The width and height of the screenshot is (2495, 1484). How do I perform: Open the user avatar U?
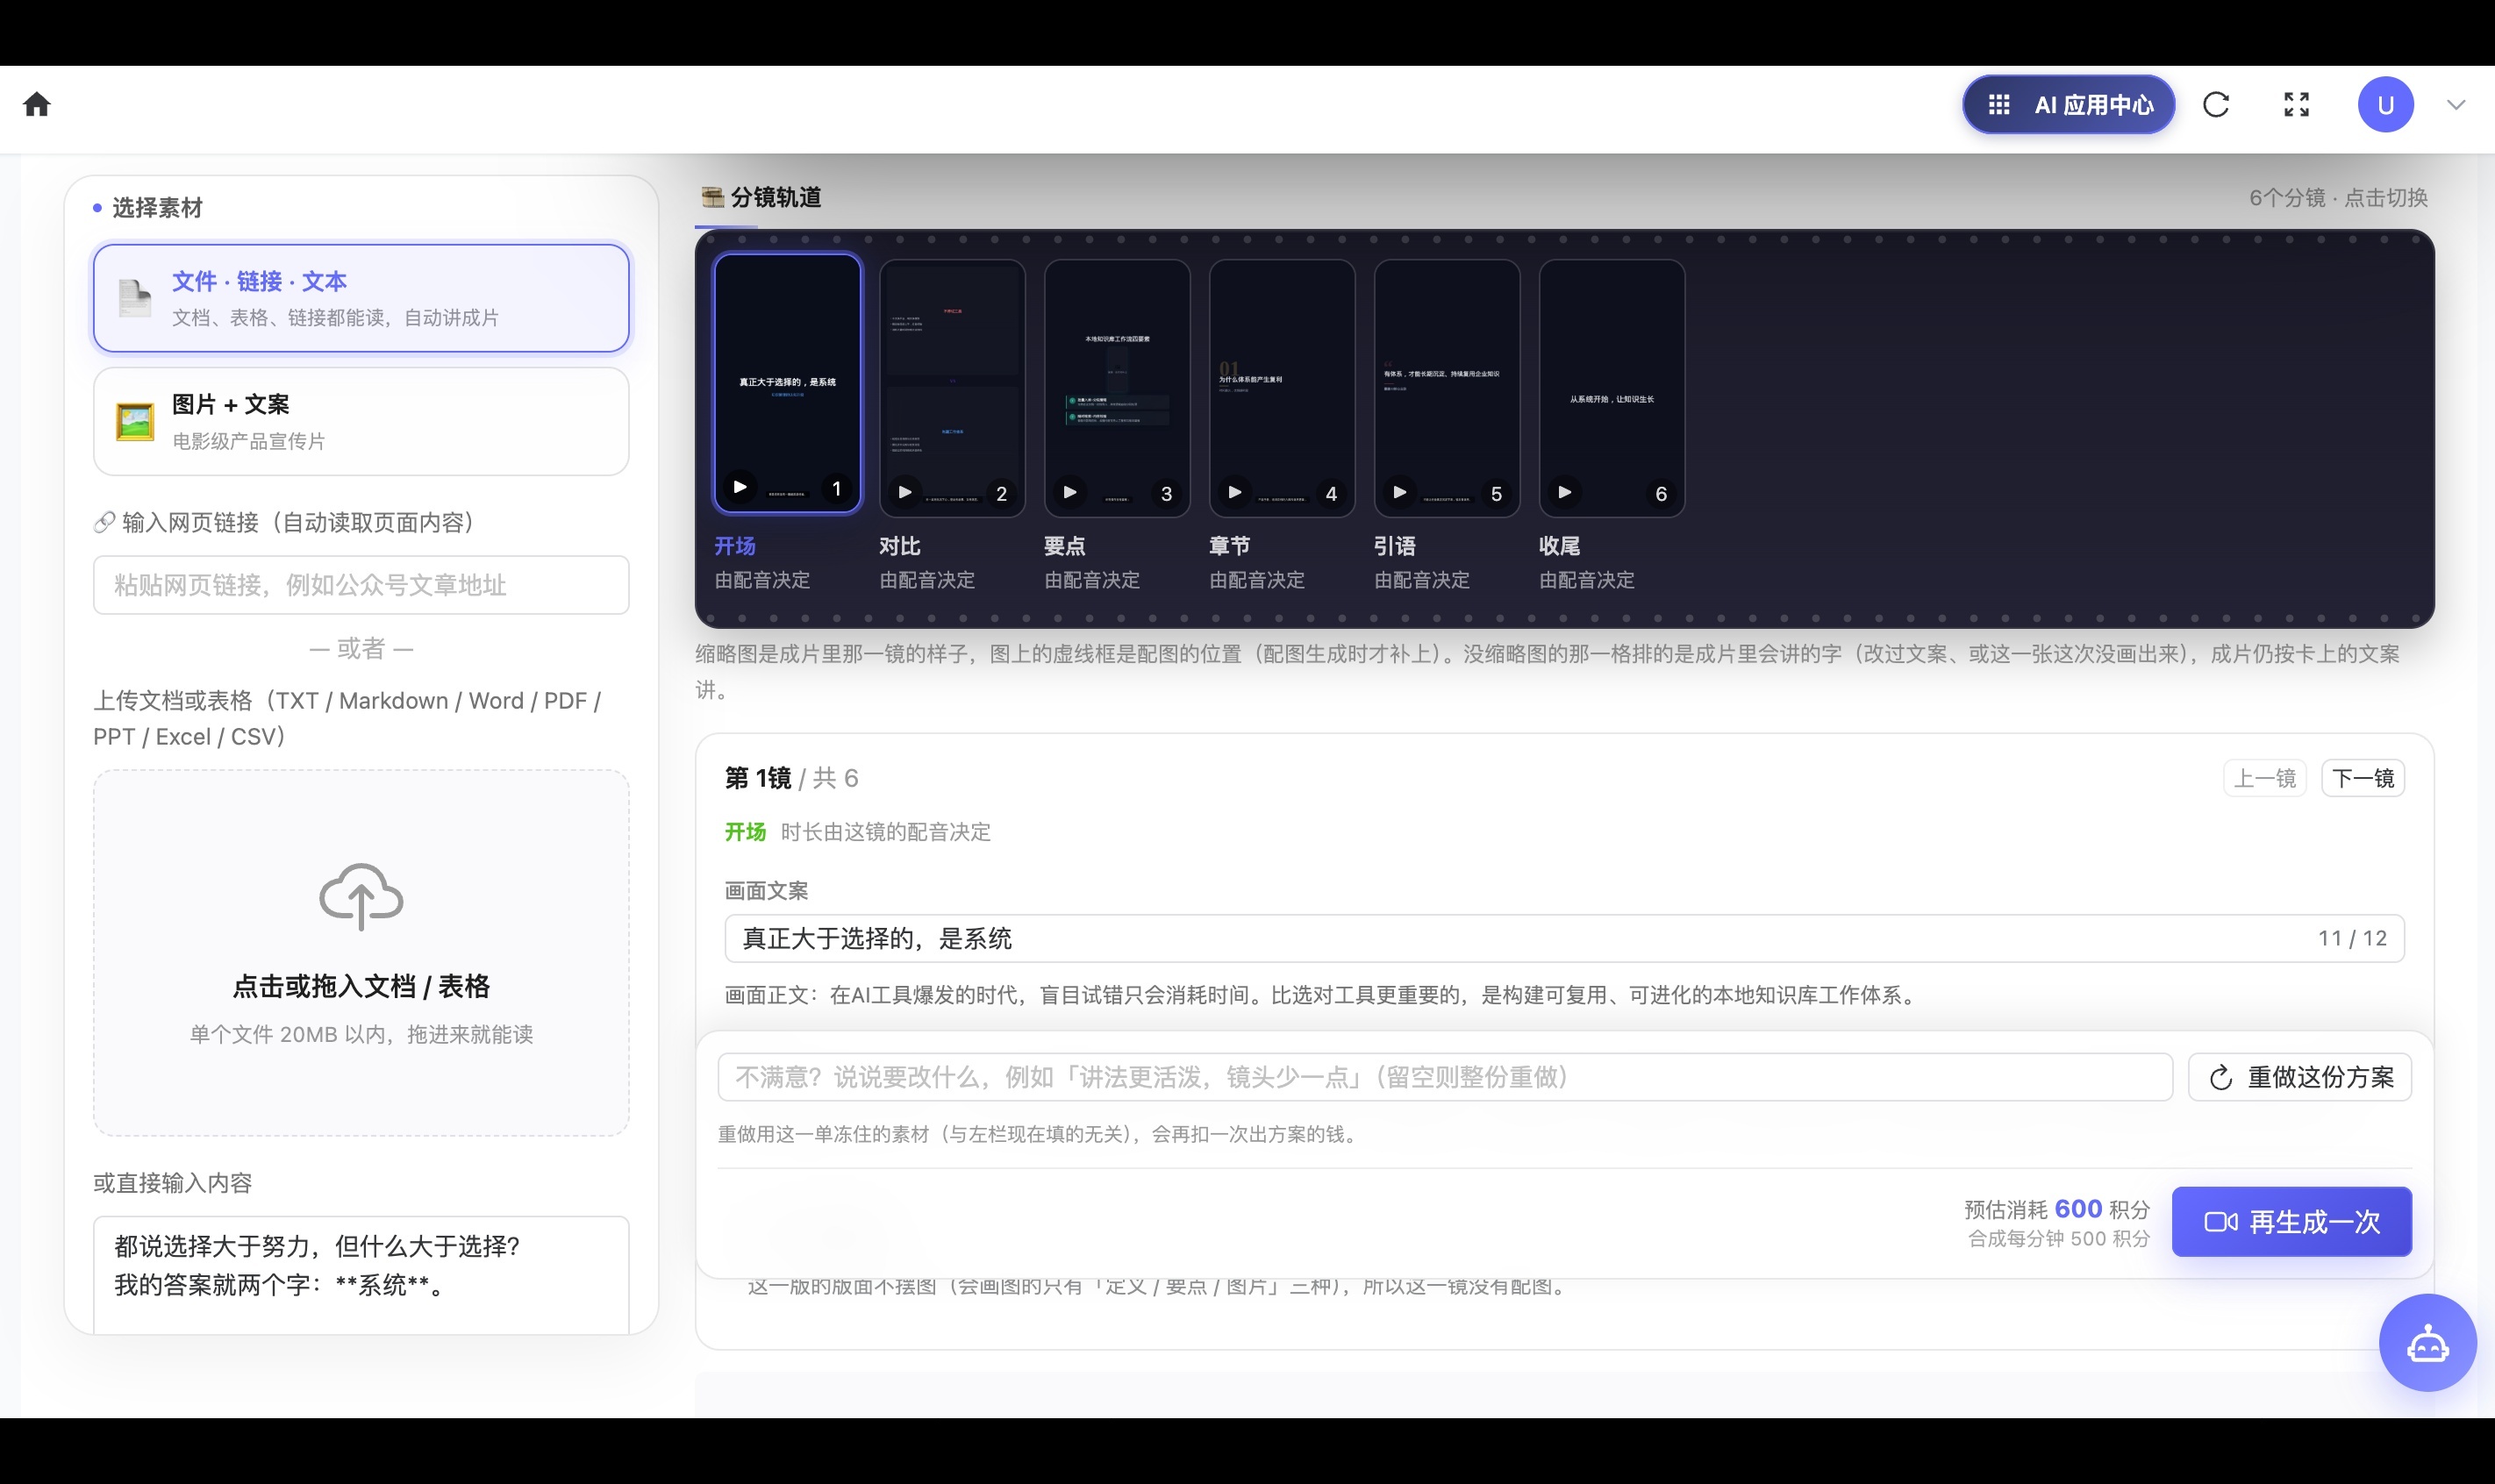pyautogui.click(x=2386, y=105)
